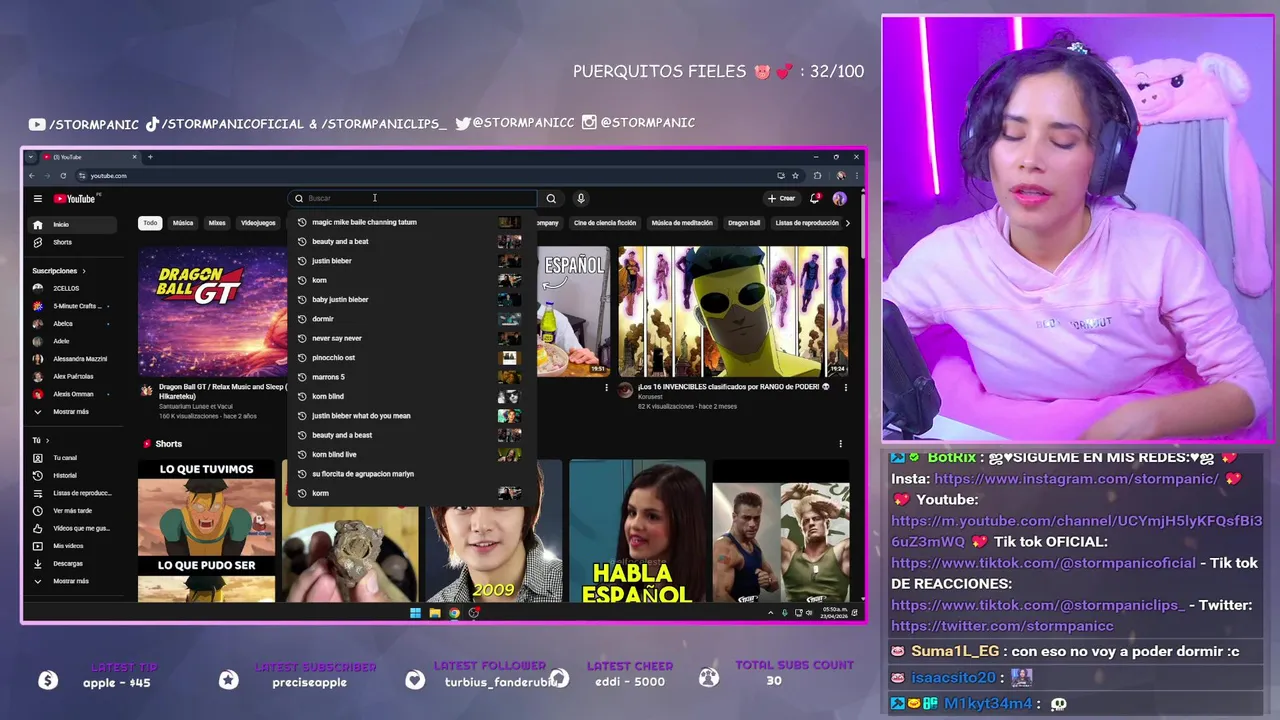Click the YouTube logo

point(75,198)
